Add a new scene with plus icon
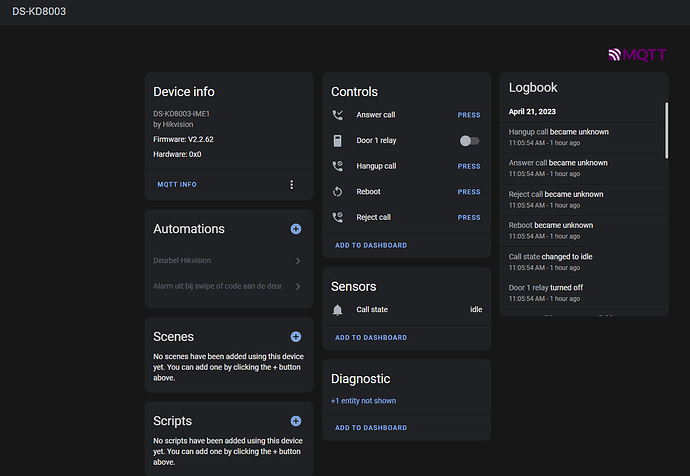 (x=296, y=337)
